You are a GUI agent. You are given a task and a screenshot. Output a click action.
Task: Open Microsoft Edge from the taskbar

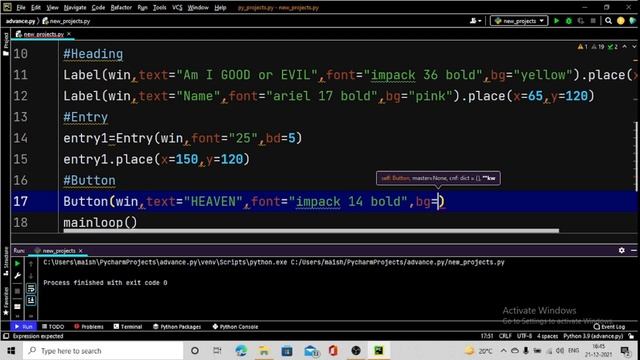coord(241,350)
